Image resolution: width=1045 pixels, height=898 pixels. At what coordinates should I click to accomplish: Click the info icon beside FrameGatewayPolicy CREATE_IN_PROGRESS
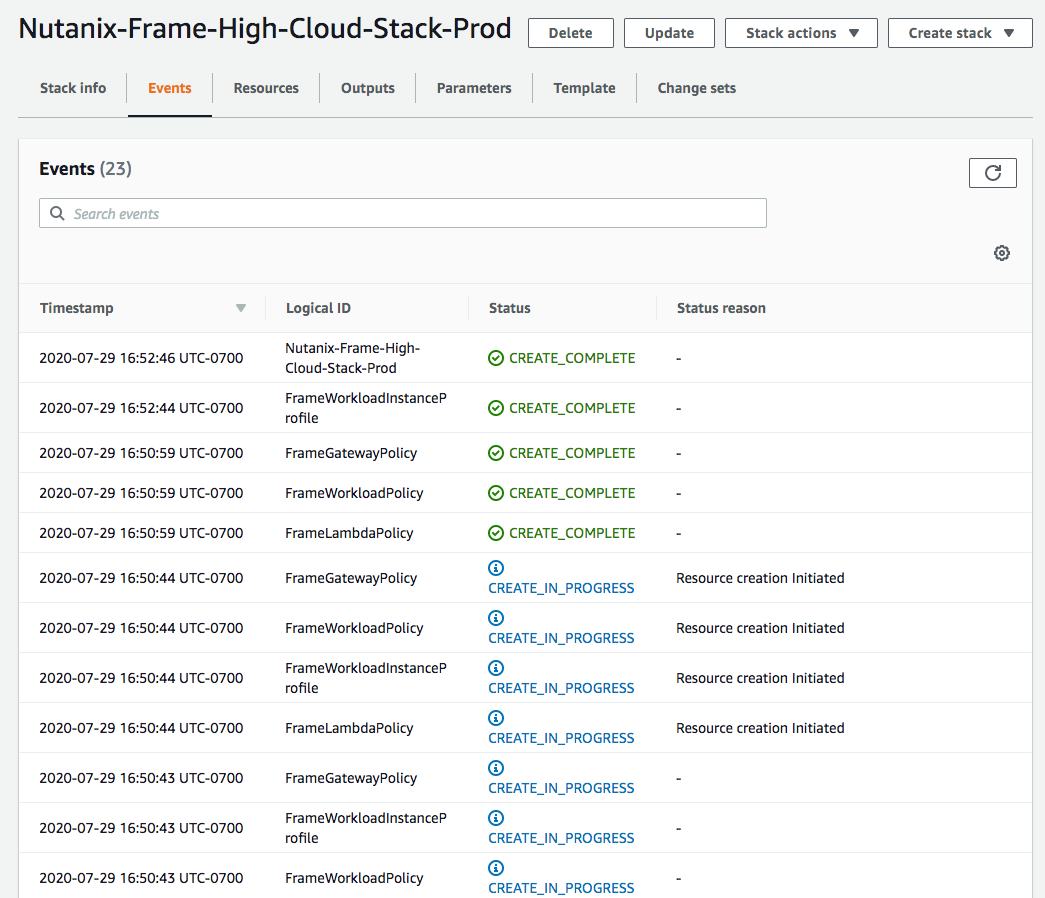(x=496, y=568)
